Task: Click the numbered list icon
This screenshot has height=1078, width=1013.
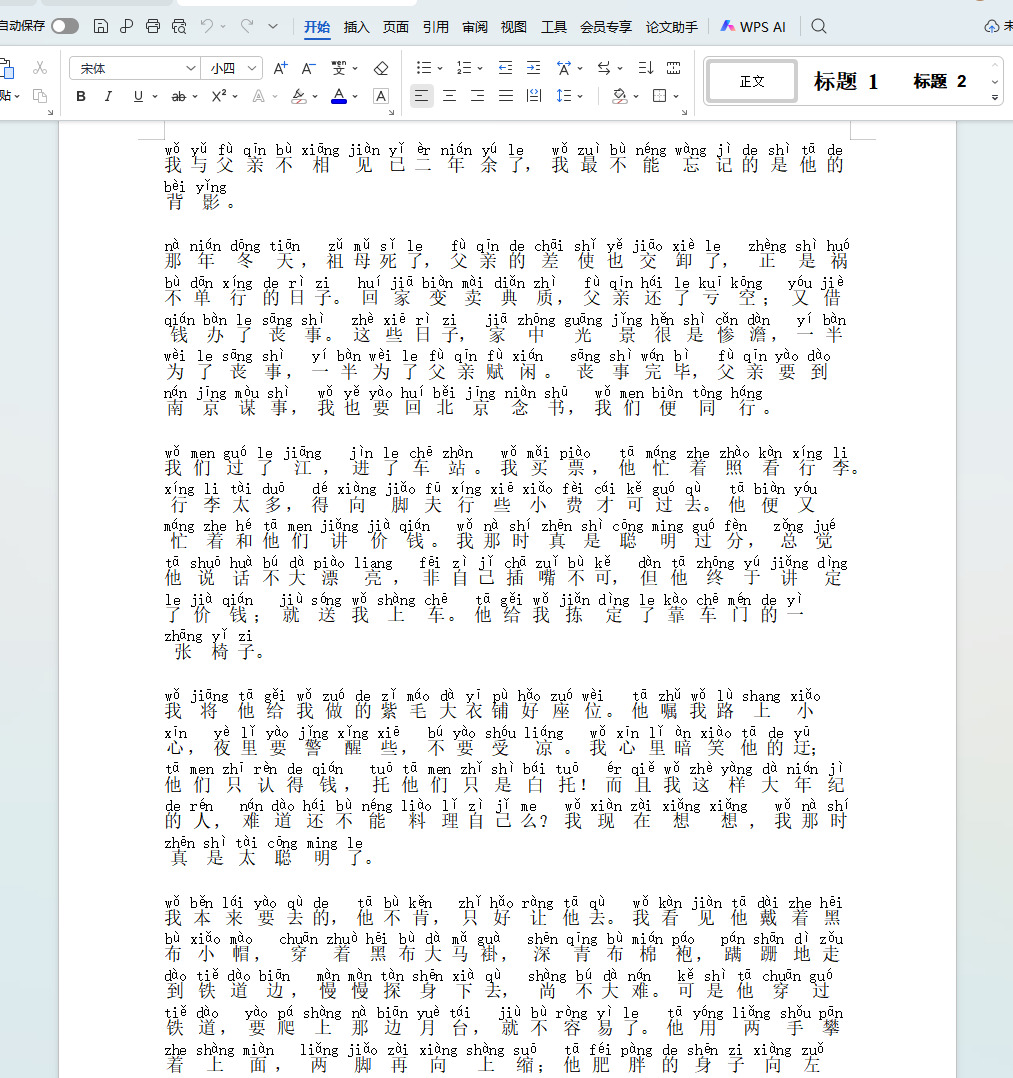Action: pos(464,68)
